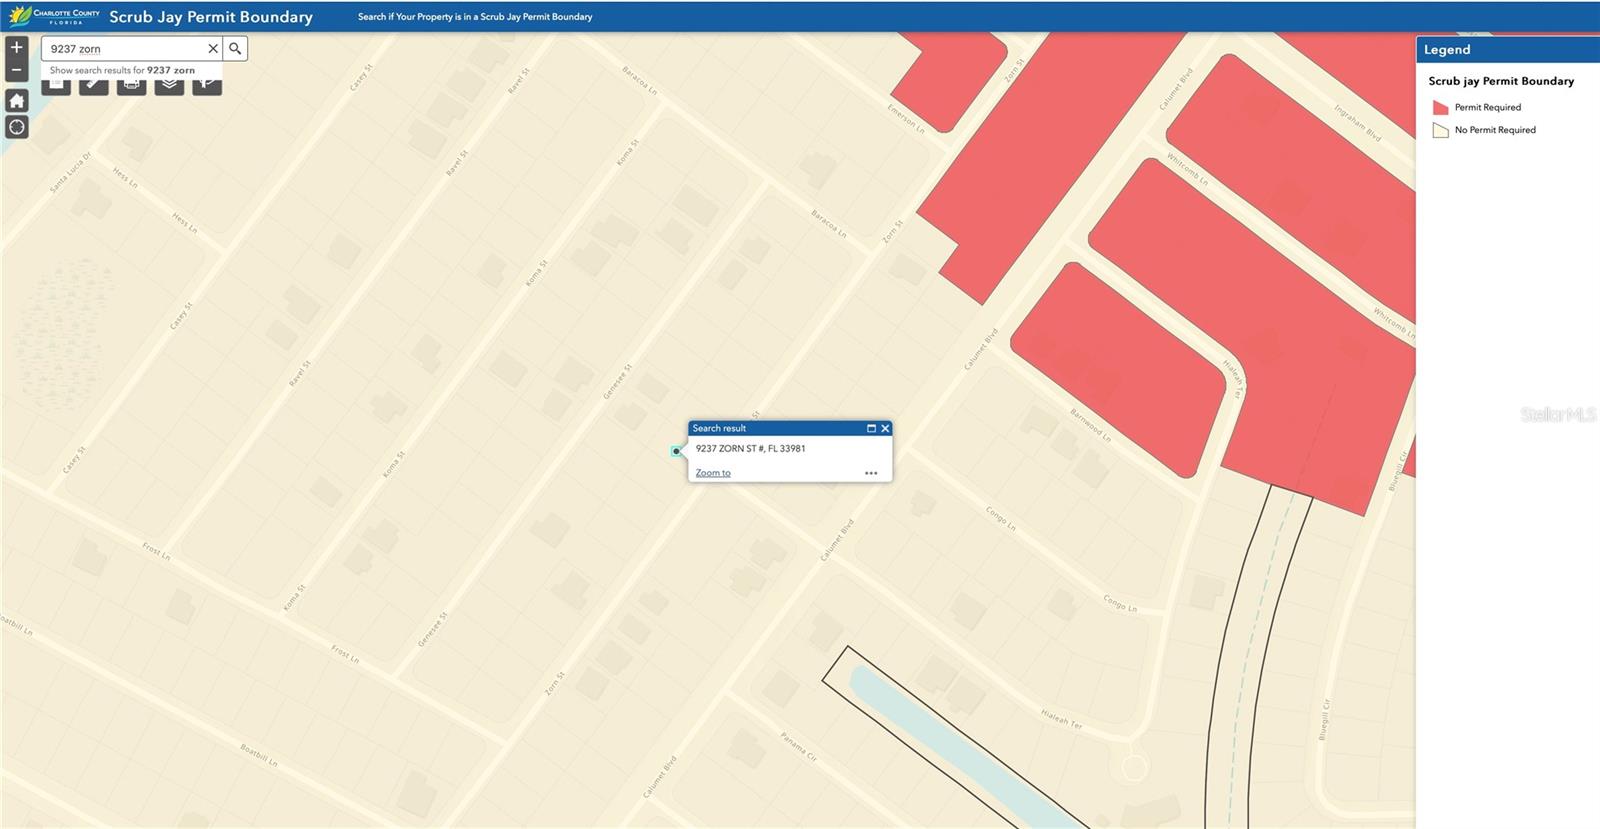
Task: Close the Search result popup
Action: pos(885,428)
